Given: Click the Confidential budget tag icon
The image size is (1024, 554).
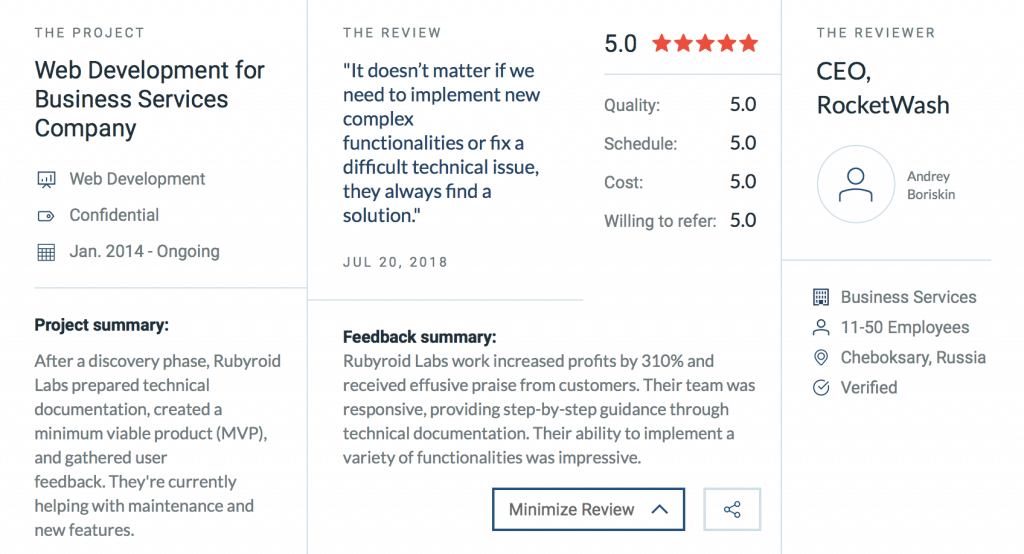Looking at the screenshot, I should click(45, 216).
